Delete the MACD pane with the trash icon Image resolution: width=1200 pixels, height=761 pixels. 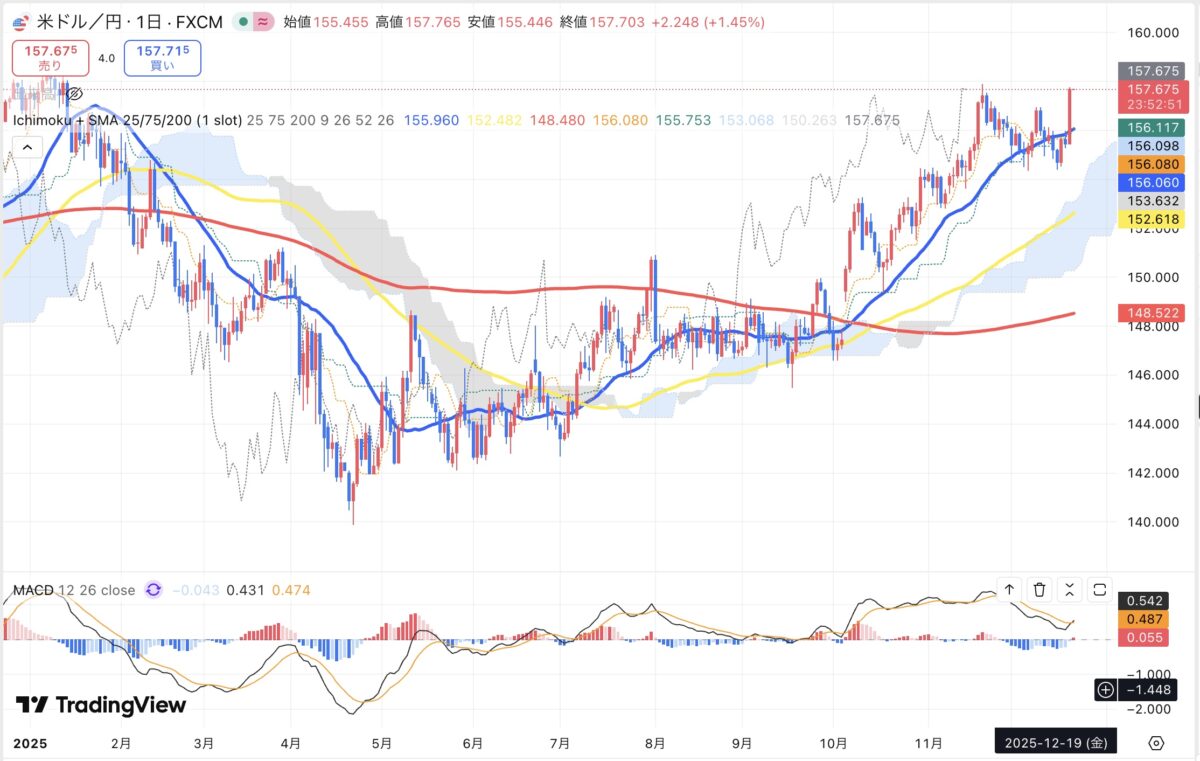click(1040, 590)
